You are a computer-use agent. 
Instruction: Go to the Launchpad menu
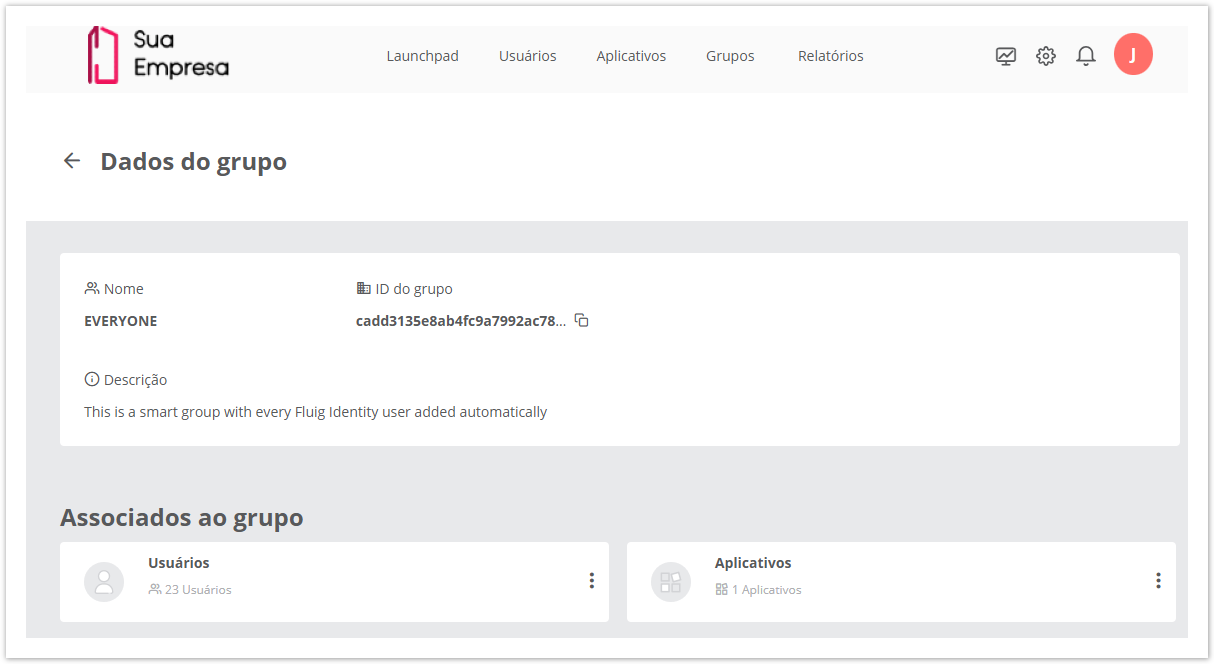pos(422,56)
